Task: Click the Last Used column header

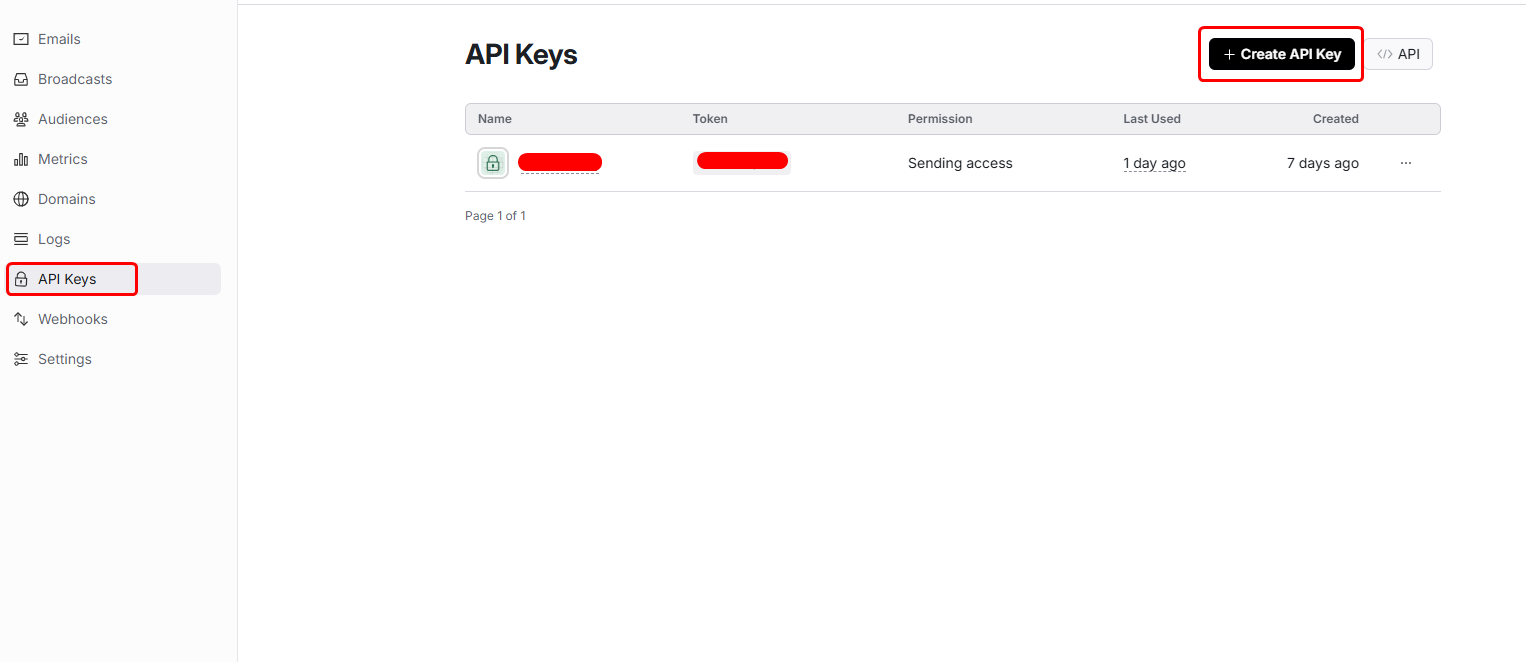Action: click(1151, 119)
